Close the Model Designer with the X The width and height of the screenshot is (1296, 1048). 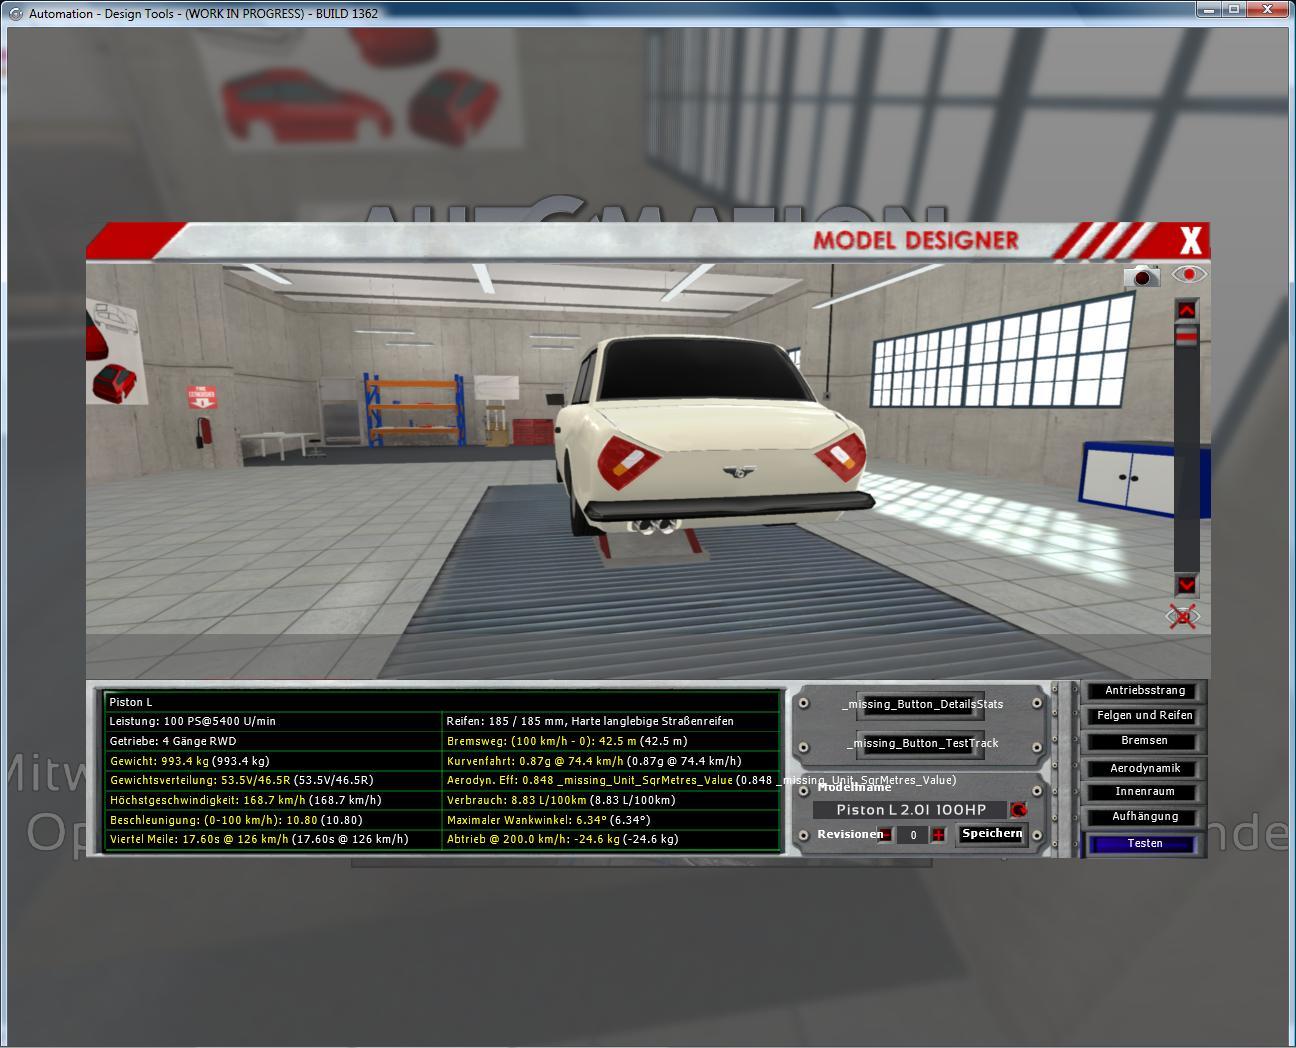coord(1190,241)
